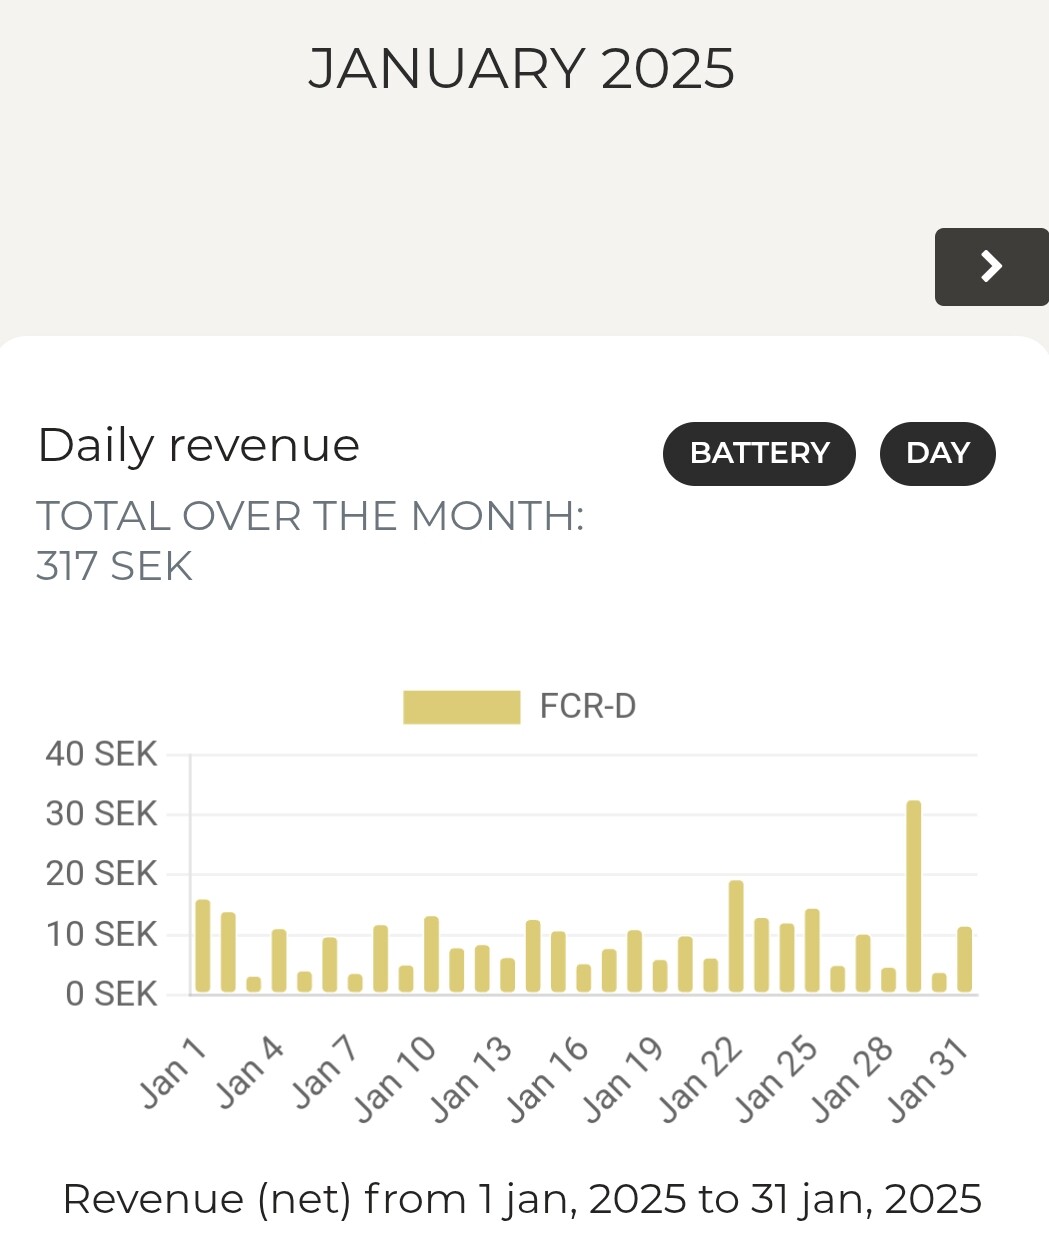Select the first bar for Jan 1
This screenshot has width=1049, height=1253.
coord(203,946)
